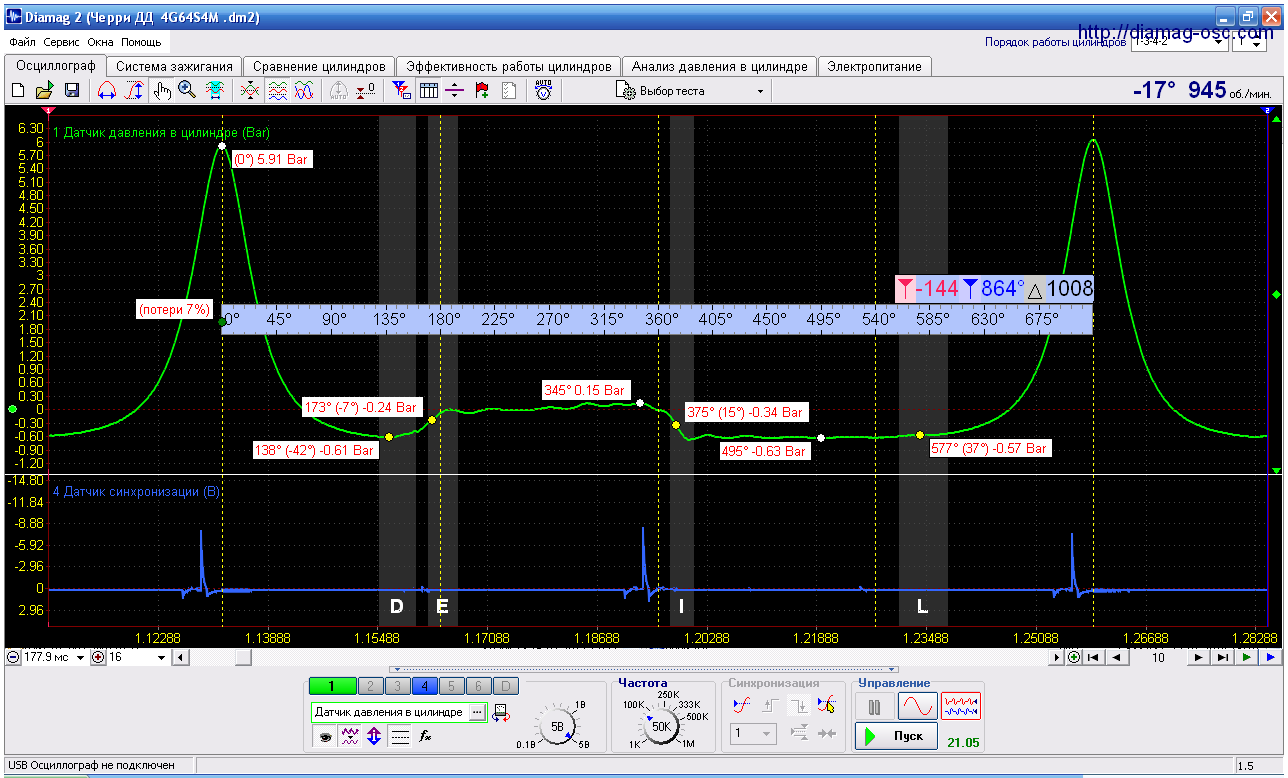Viewport: 1288px width, 778px height.
Task: Click the purple divider line icon
Action: [x=455, y=91]
